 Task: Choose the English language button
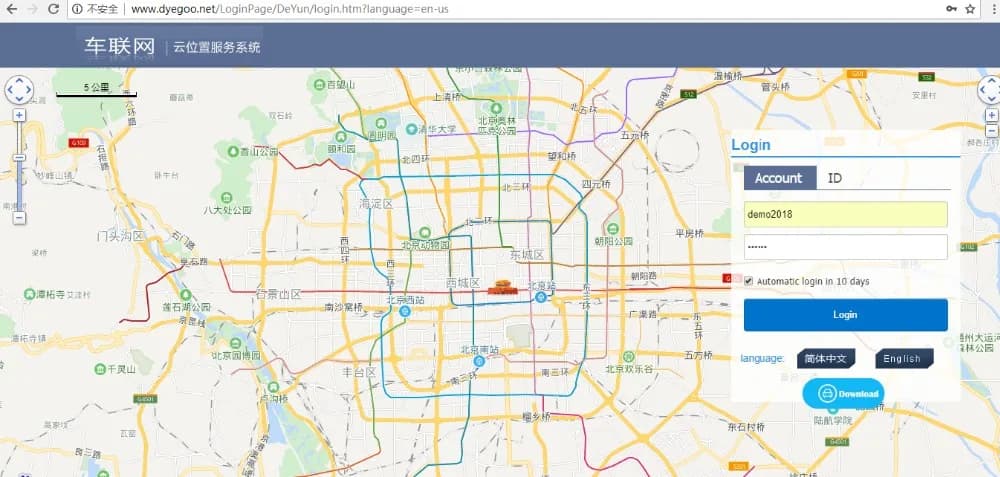[x=903, y=358]
